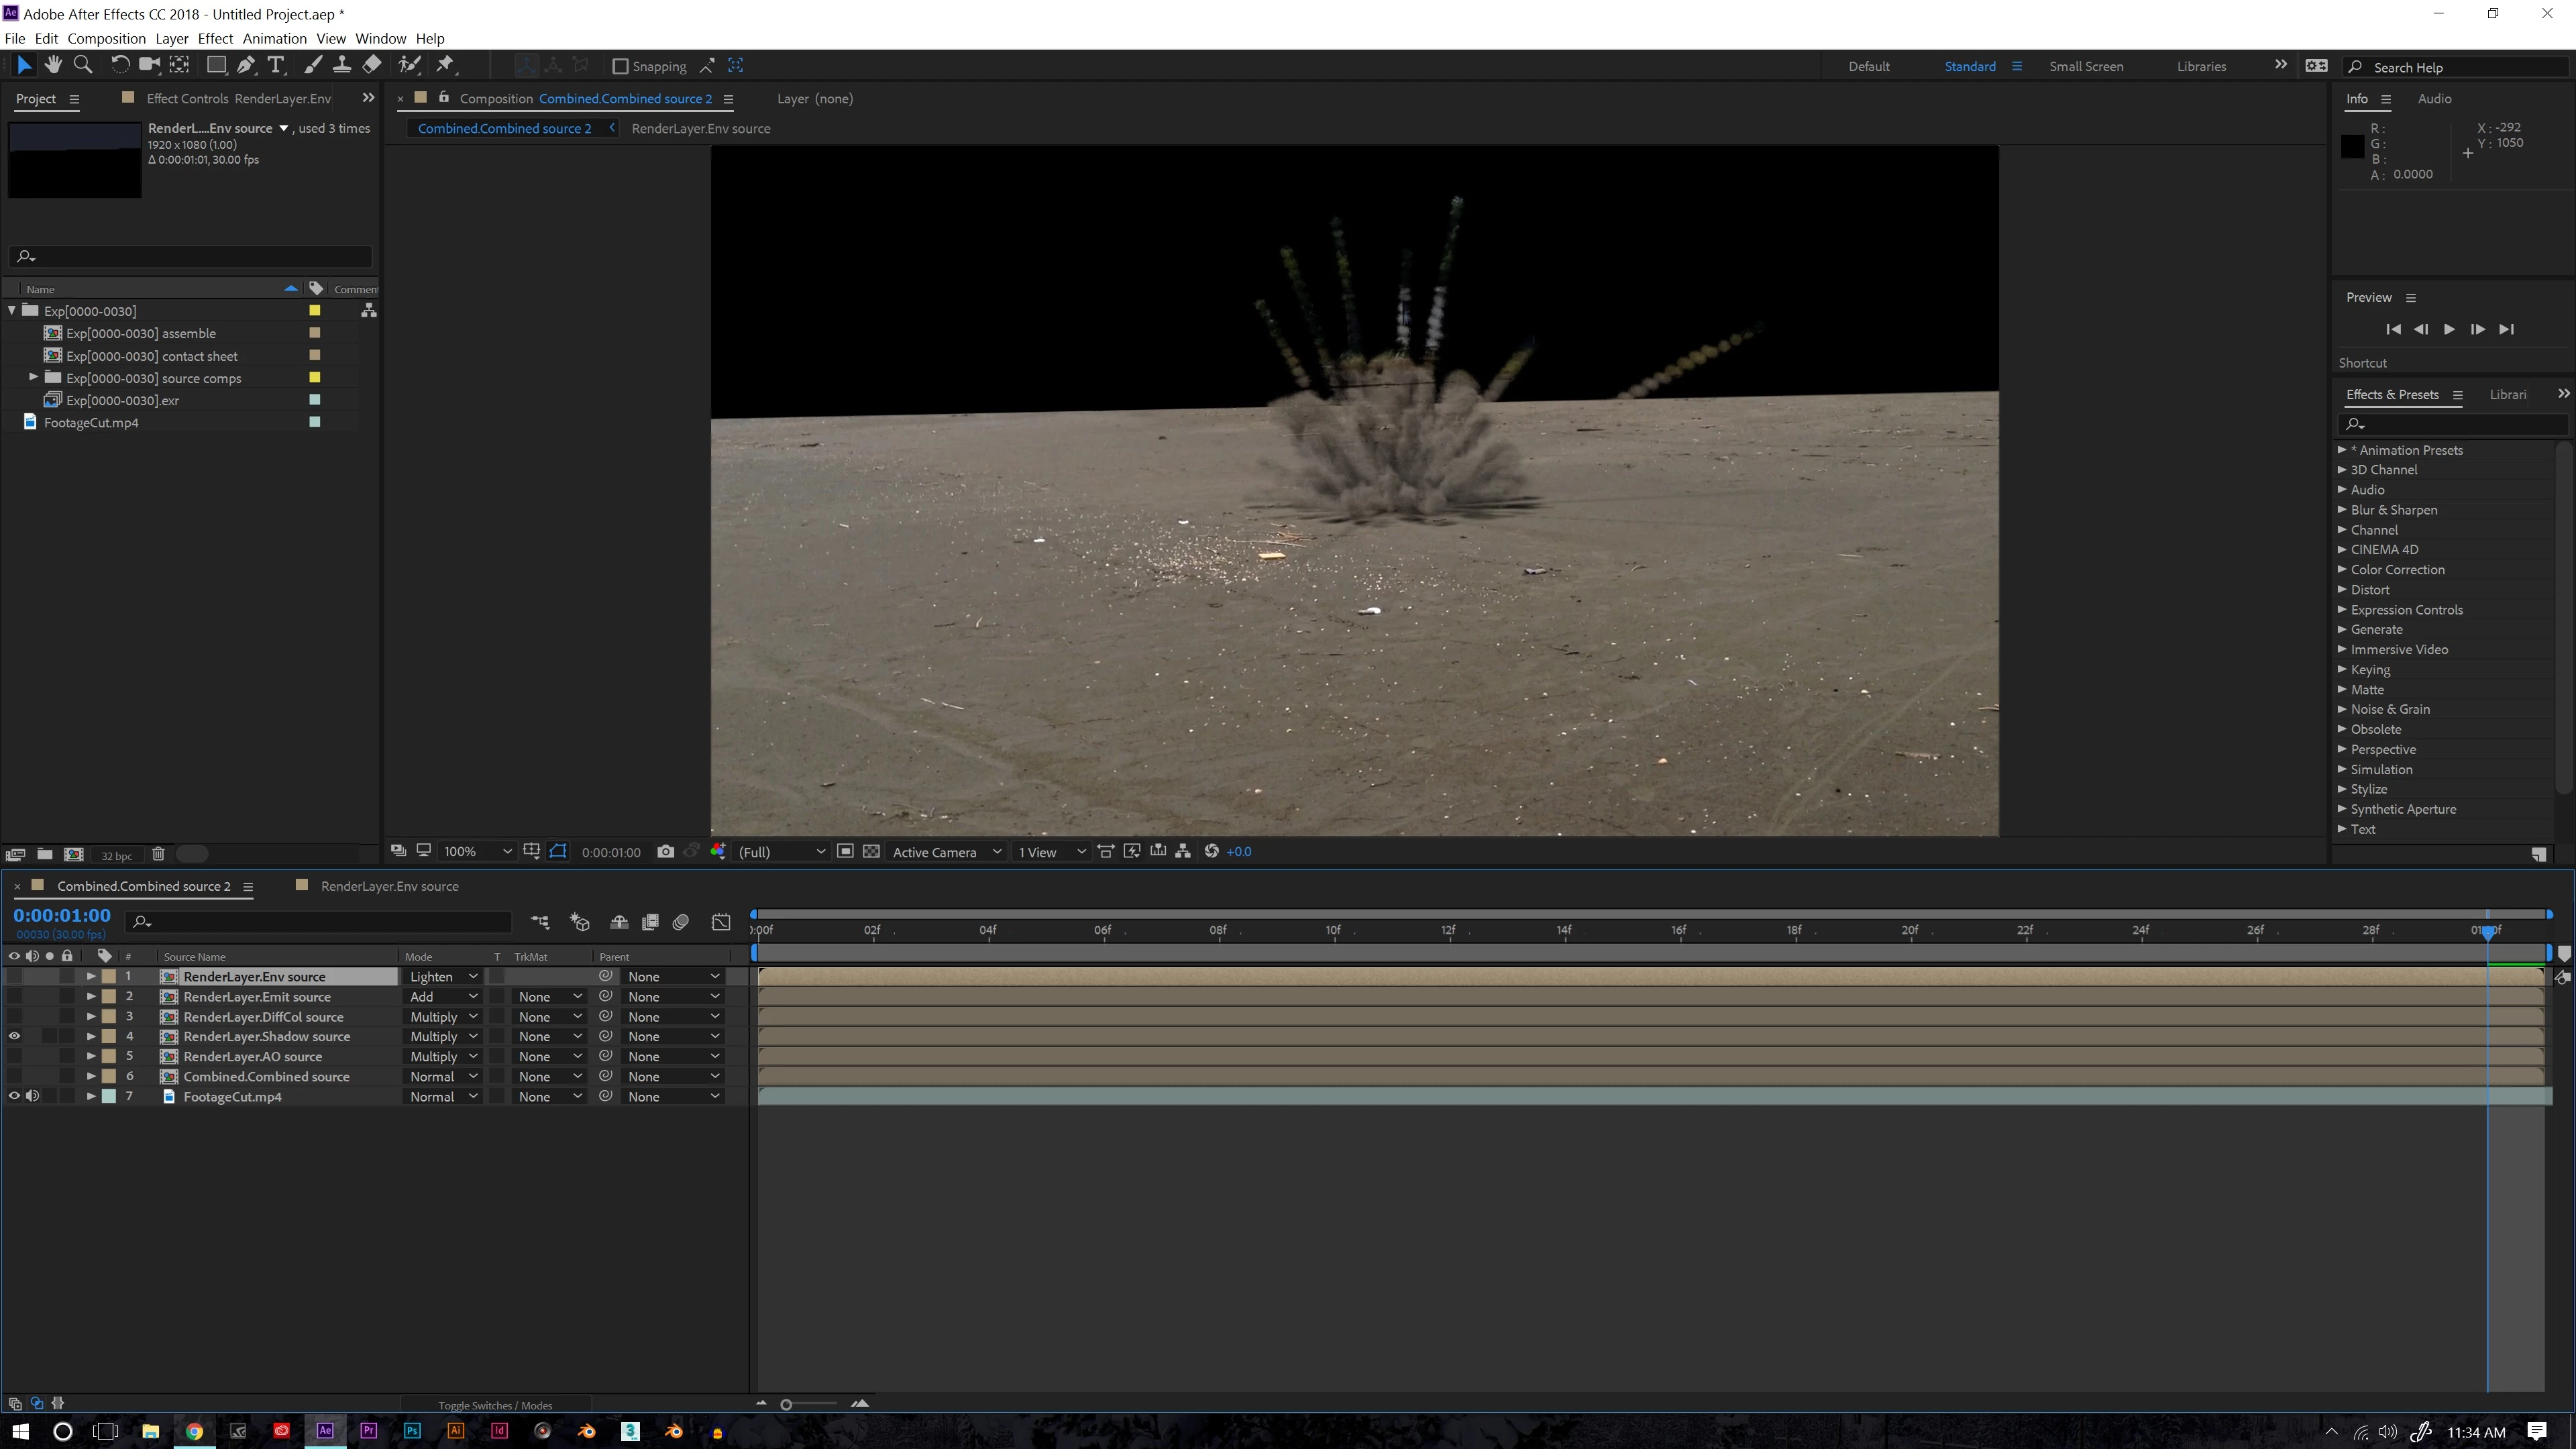Click the Delete trash icon in the Project panel

click(158, 854)
